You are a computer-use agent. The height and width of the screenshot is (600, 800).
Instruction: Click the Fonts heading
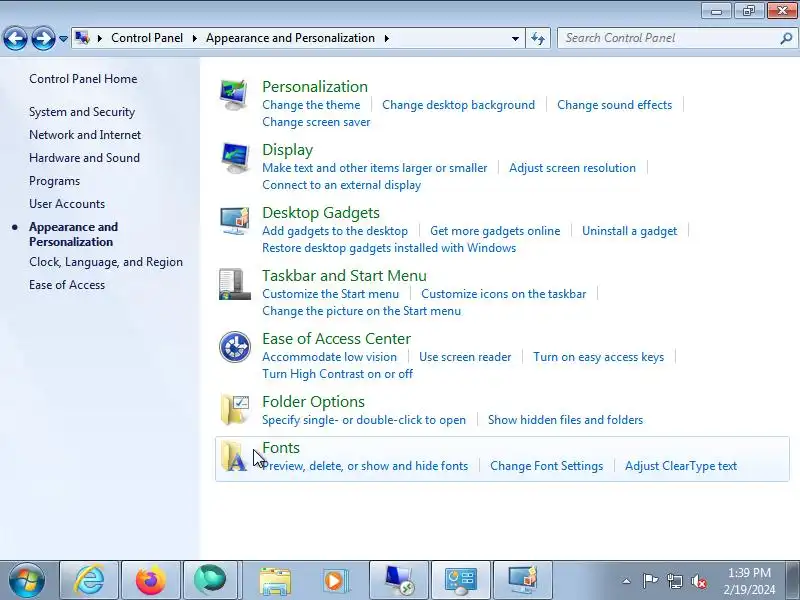(281, 447)
